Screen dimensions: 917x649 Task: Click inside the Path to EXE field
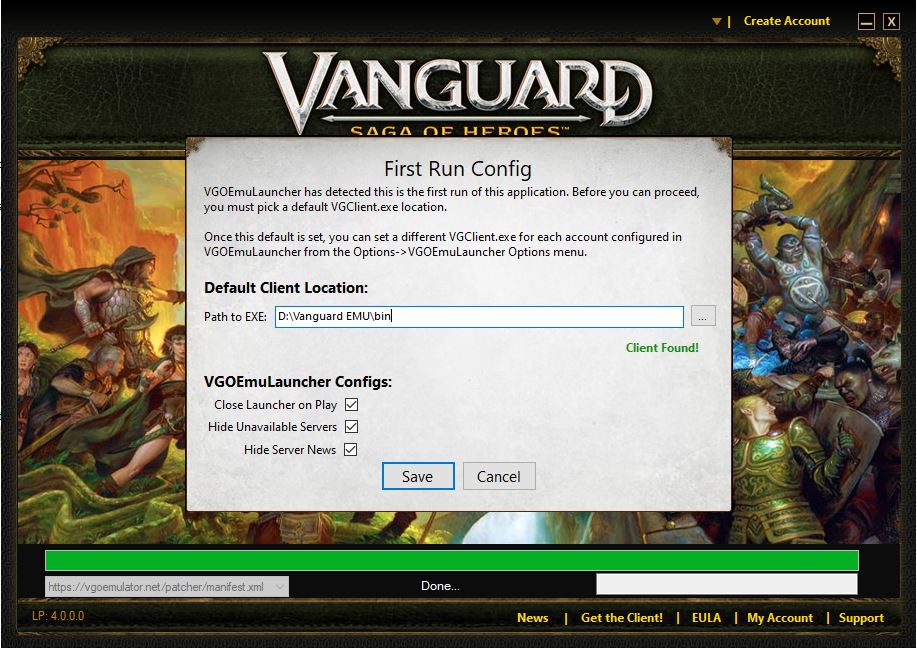point(479,316)
